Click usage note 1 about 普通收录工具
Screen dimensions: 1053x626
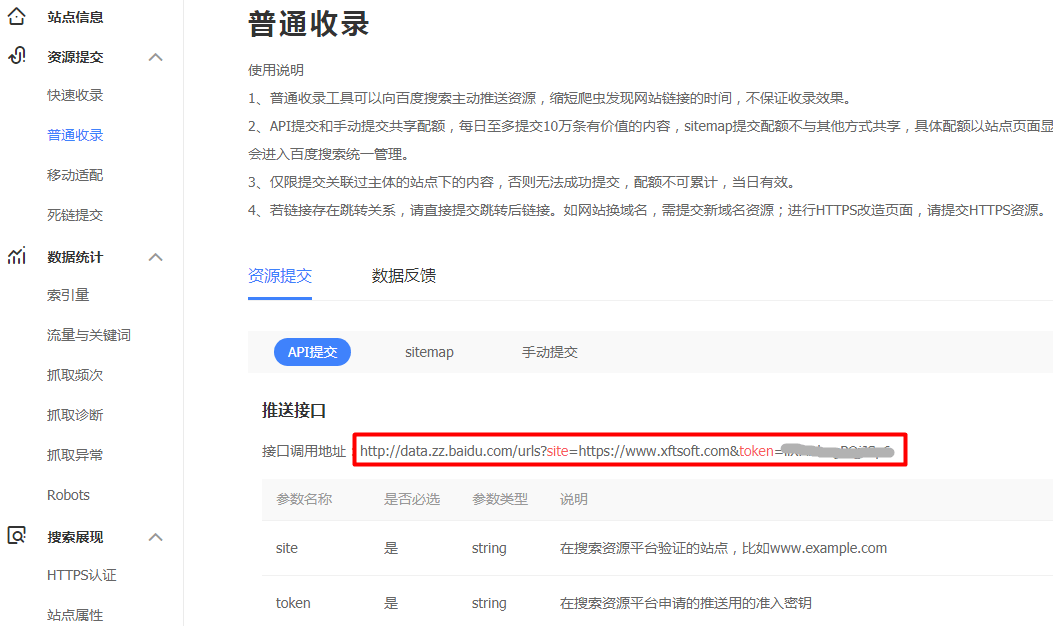click(x=550, y=98)
